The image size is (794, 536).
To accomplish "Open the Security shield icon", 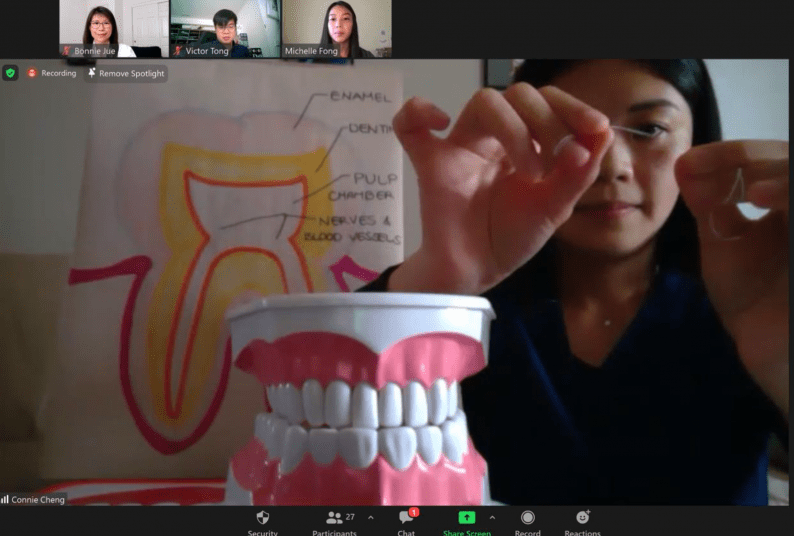I will click(263, 518).
